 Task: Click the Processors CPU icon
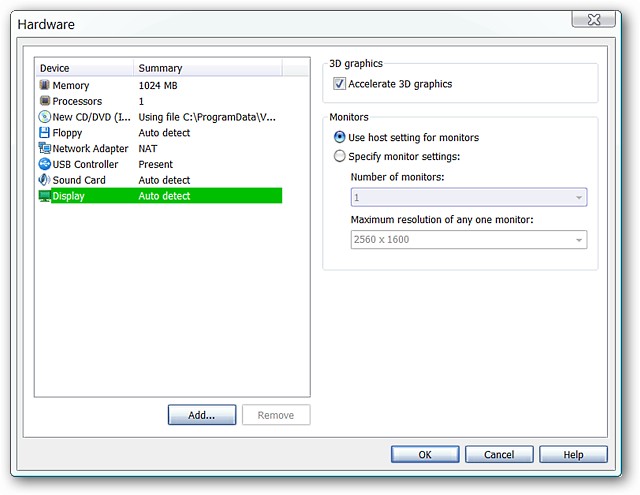point(44,101)
